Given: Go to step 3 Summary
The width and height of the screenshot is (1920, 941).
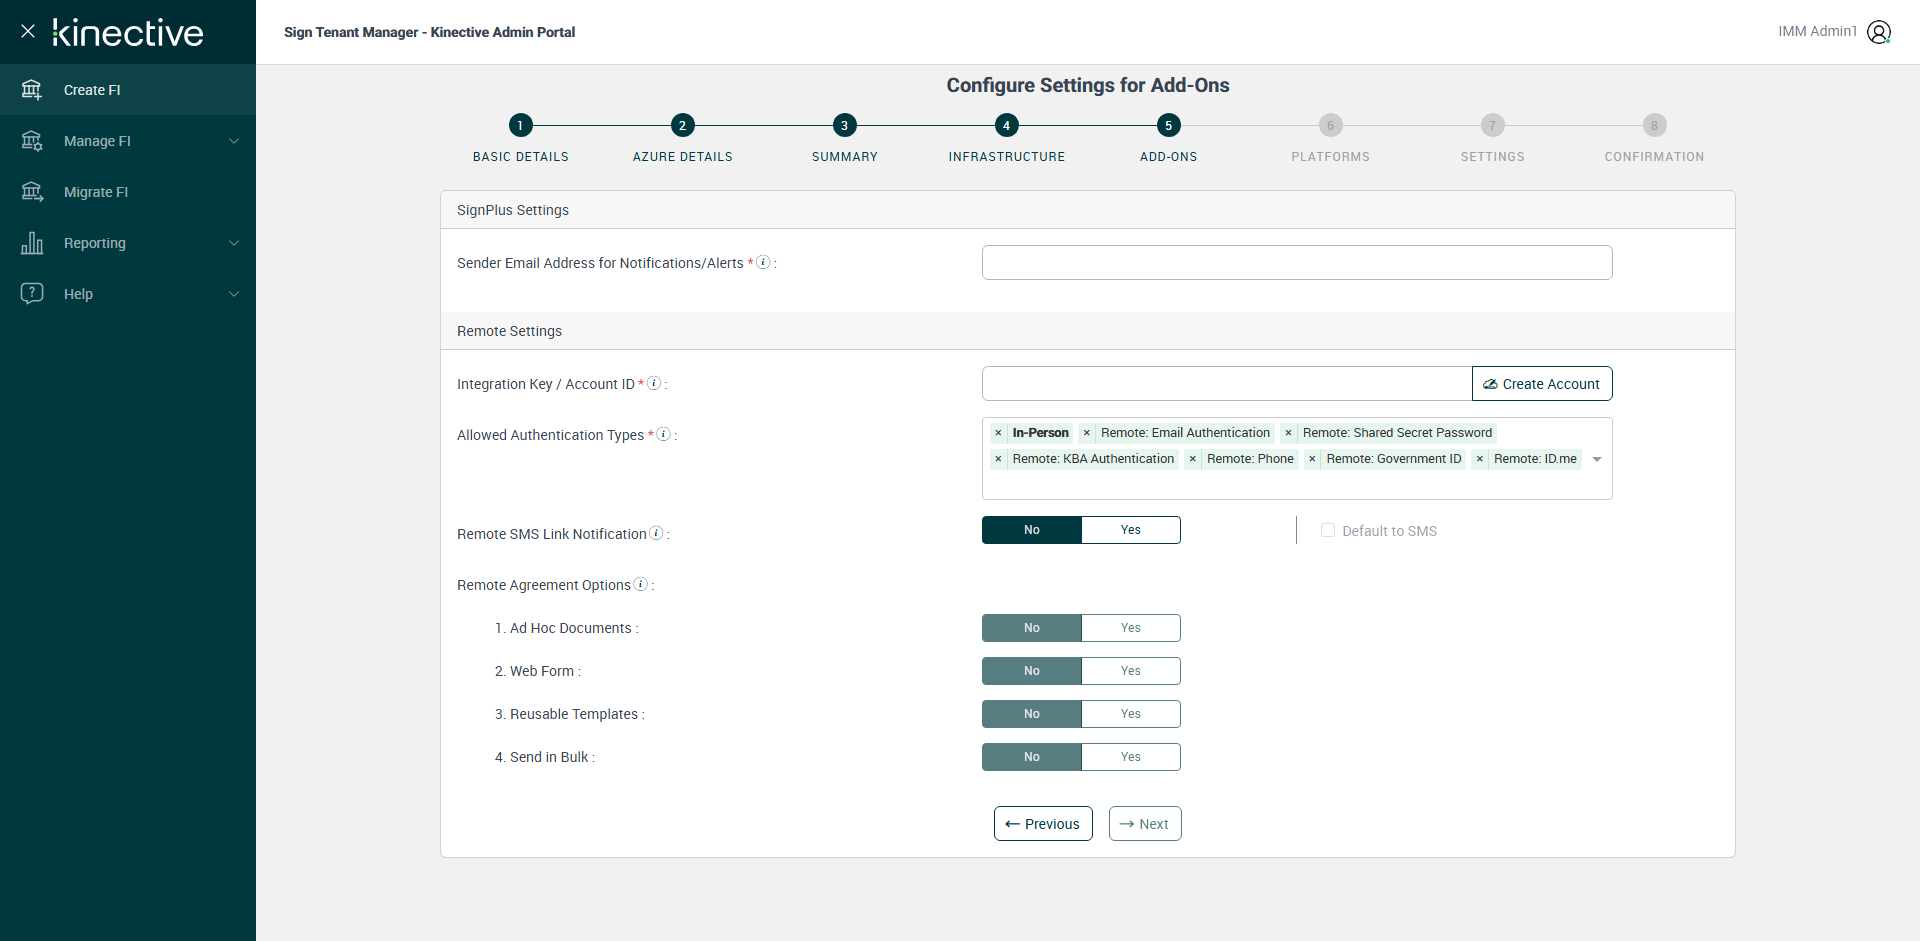Looking at the screenshot, I should pos(844,125).
